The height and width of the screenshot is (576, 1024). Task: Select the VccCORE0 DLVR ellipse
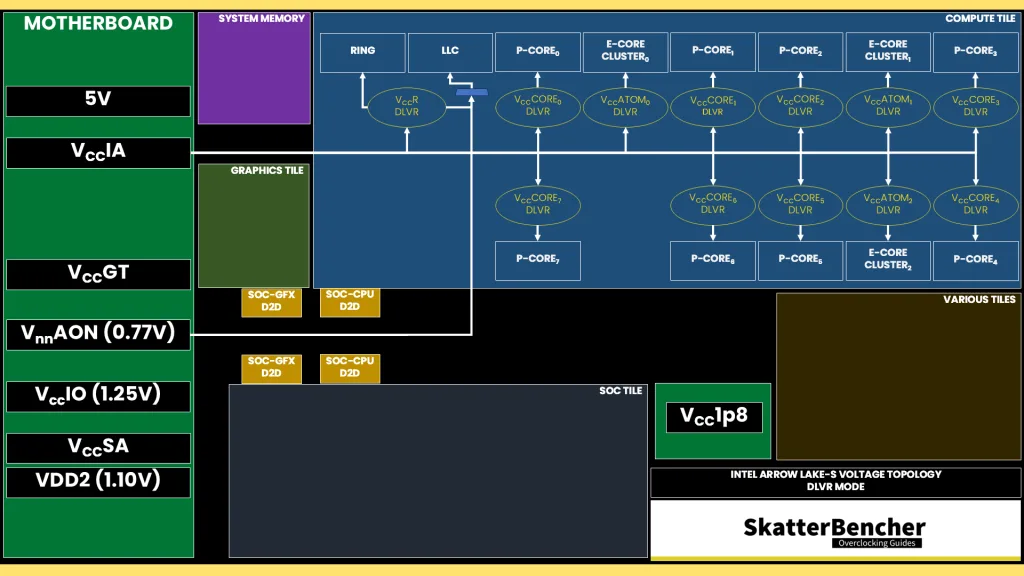[538, 107]
